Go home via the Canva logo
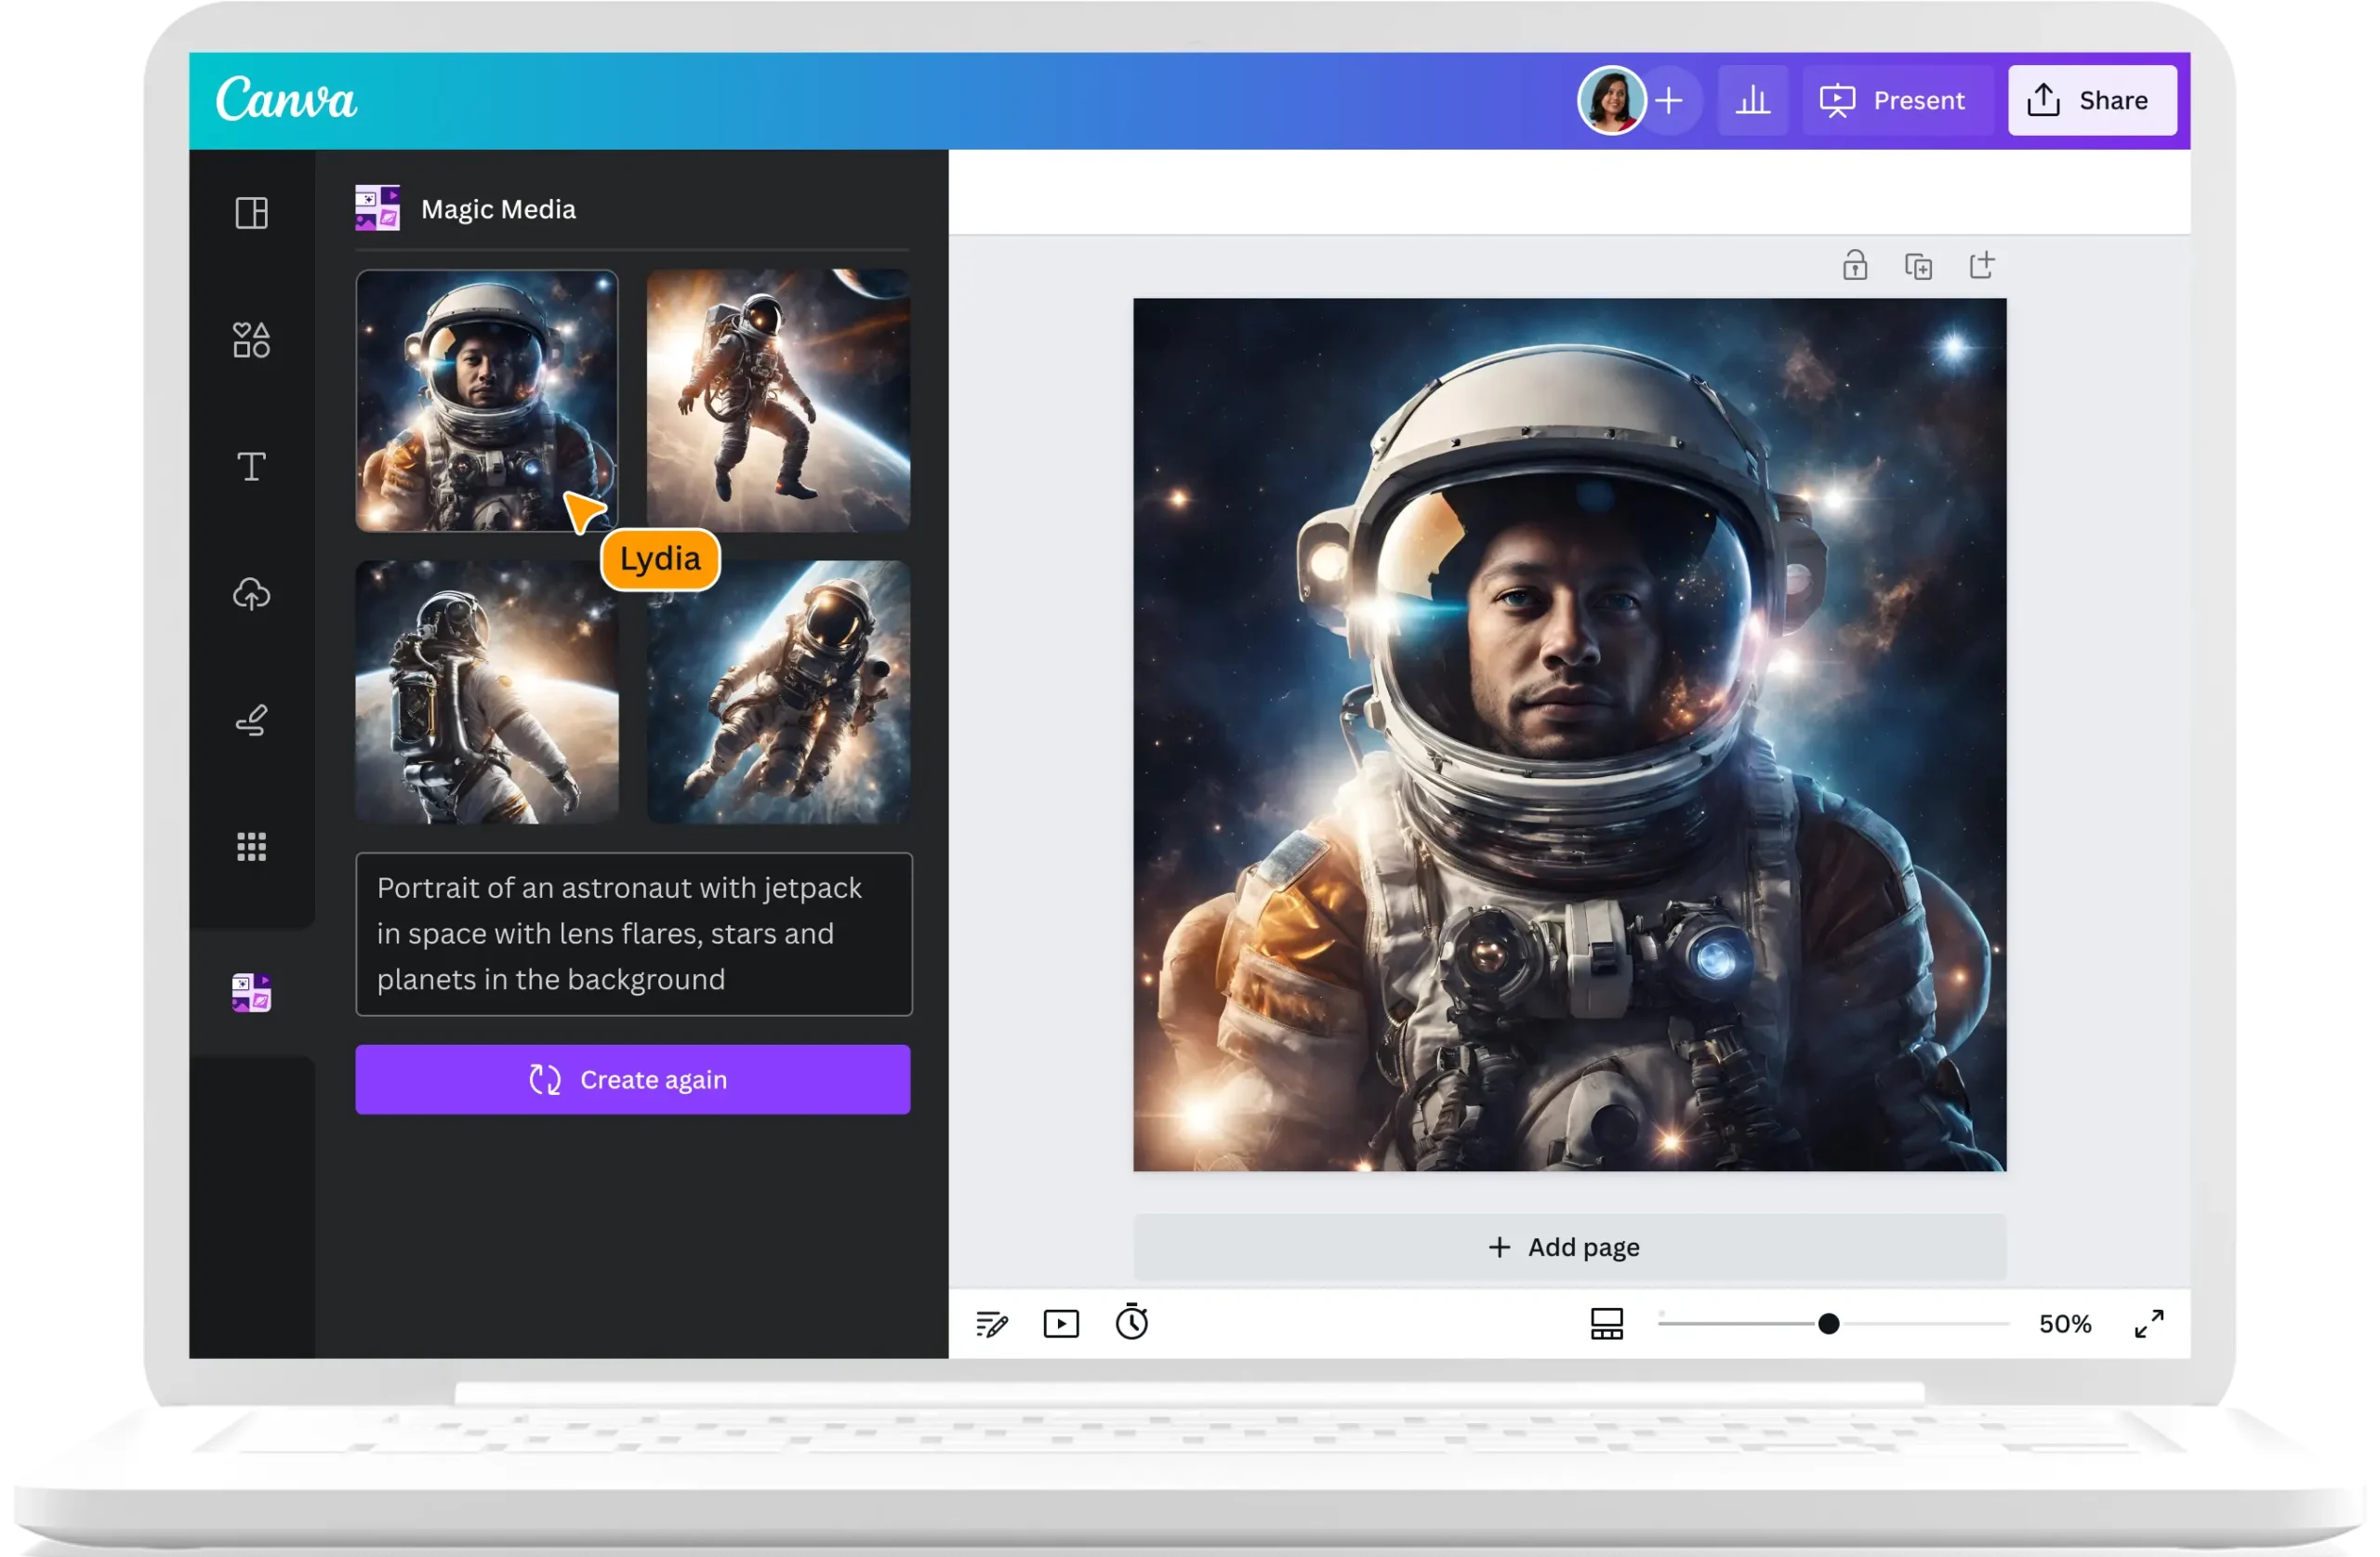 [284, 100]
